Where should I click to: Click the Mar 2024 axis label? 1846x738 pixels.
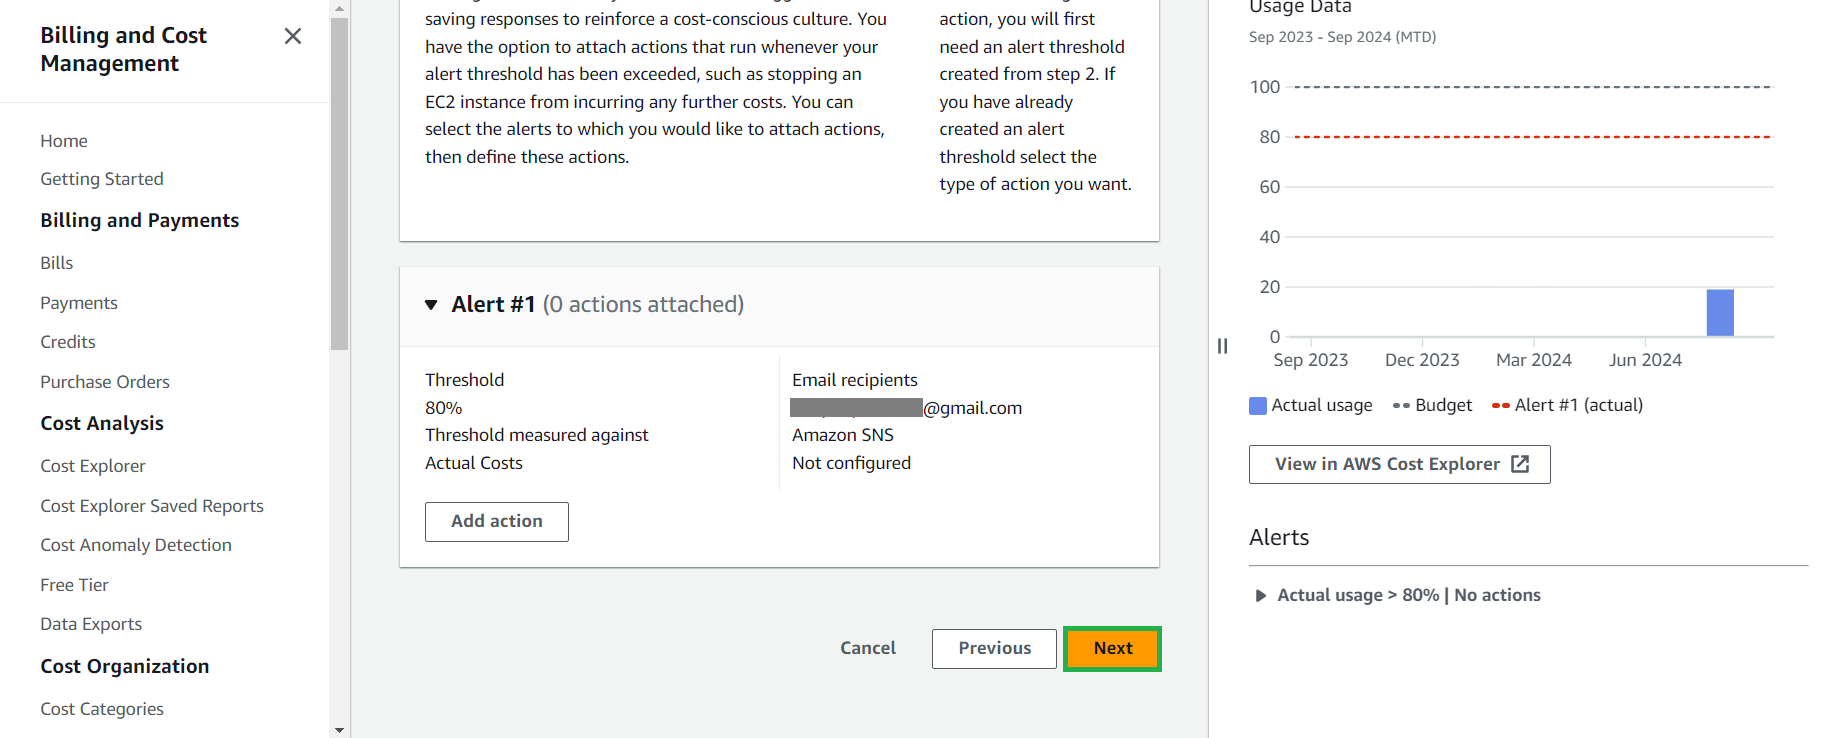click(1534, 360)
